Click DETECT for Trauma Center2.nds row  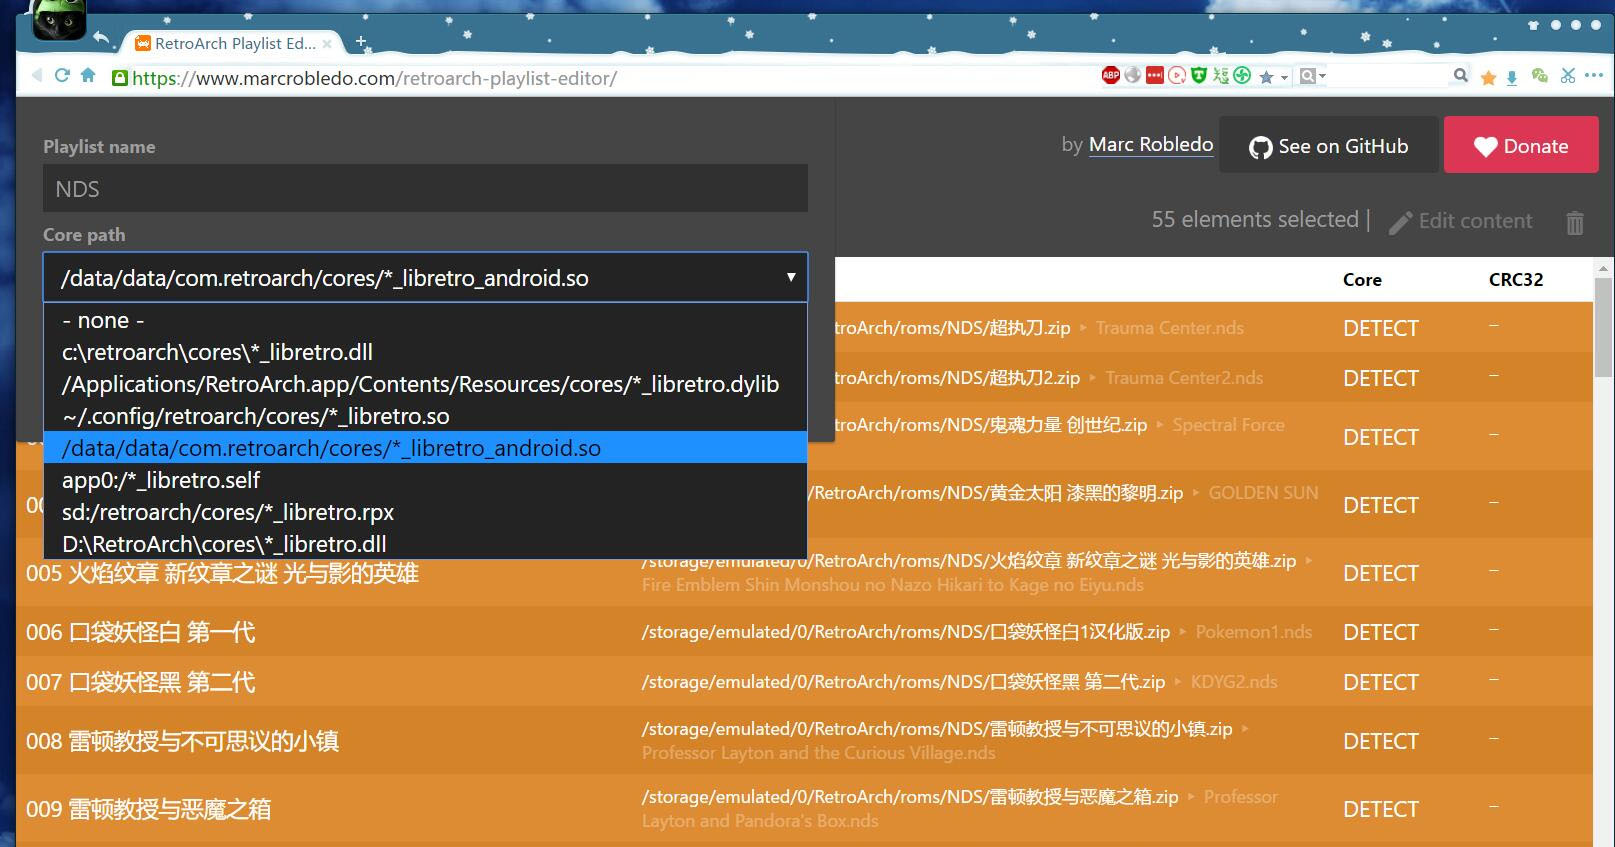tap(1380, 378)
